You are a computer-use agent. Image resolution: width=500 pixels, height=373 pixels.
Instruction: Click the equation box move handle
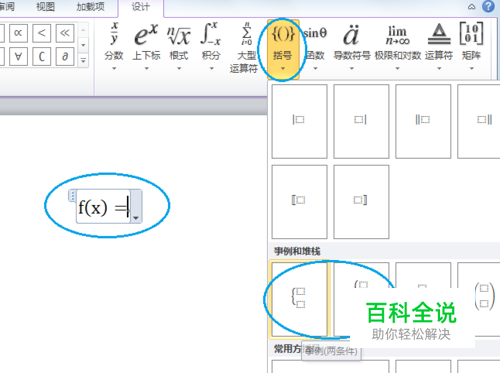(72, 196)
